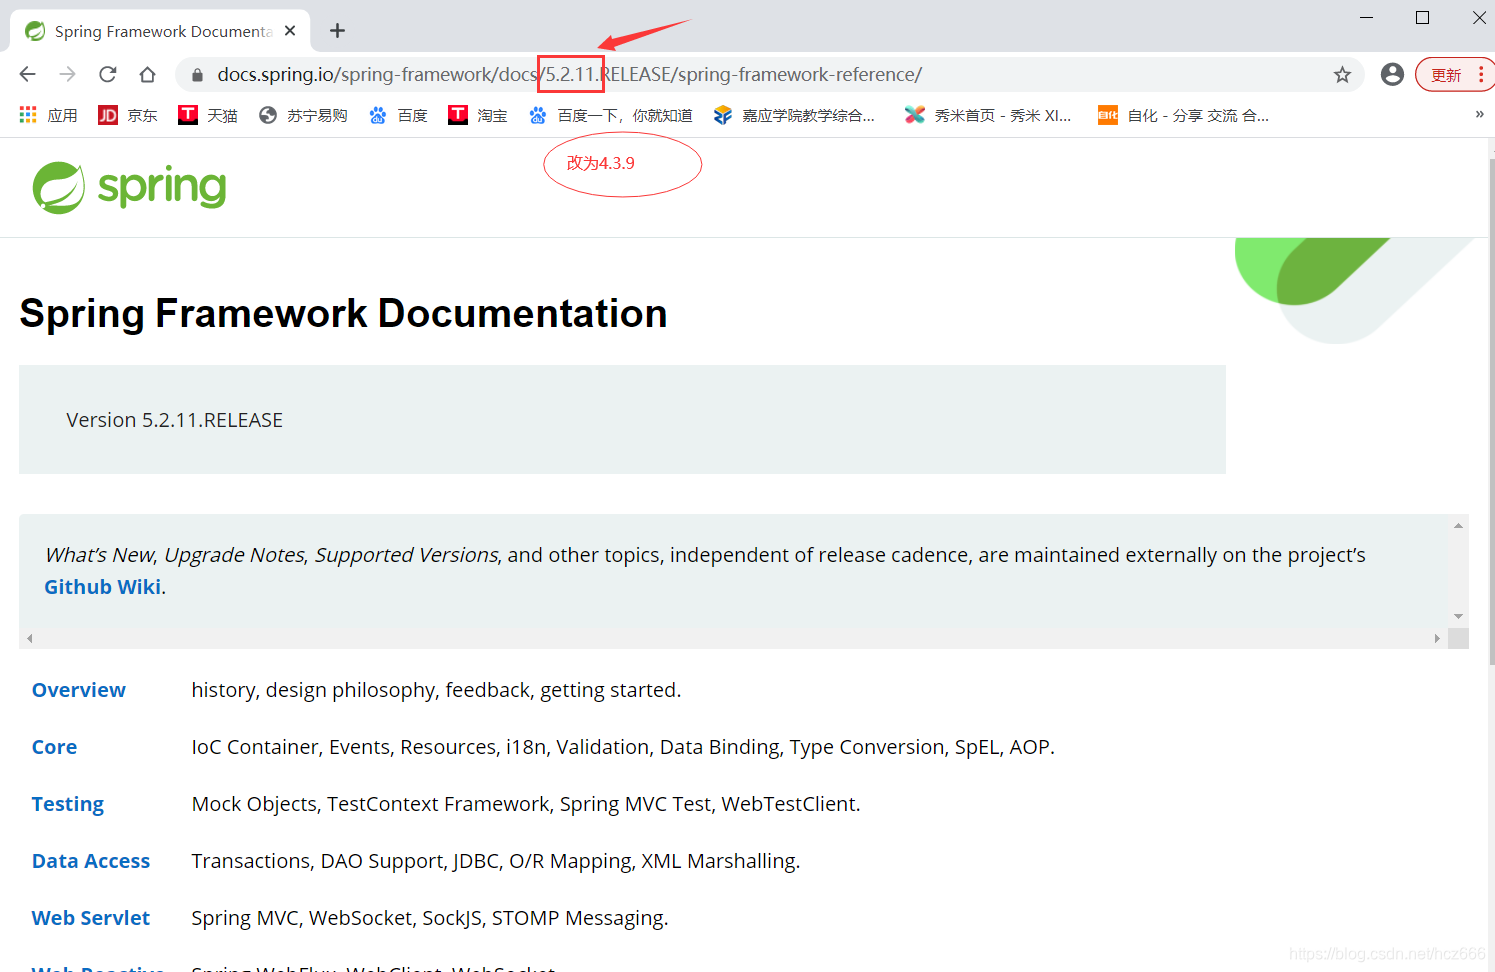Open the 天猫 bookmark
Viewport: 1495px width, 972px height.
point(208,115)
